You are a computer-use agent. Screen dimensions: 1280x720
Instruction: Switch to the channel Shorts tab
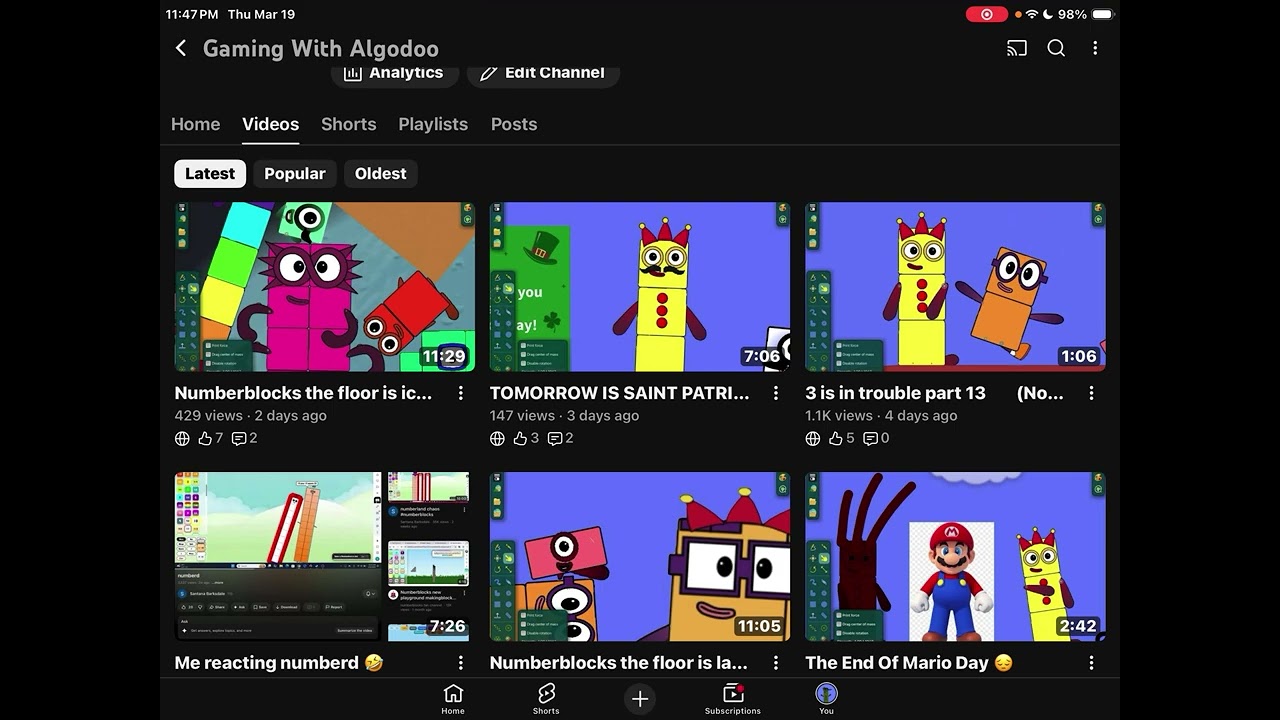pyautogui.click(x=349, y=124)
